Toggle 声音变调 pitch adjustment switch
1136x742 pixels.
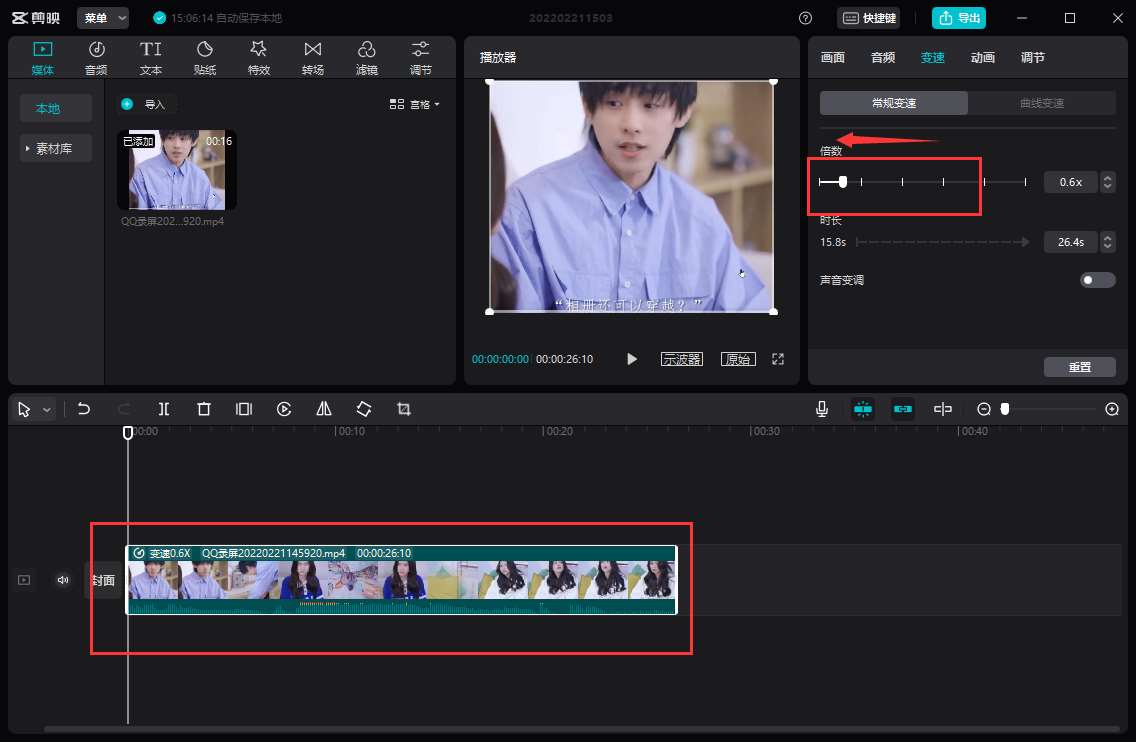click(1097, 280)
